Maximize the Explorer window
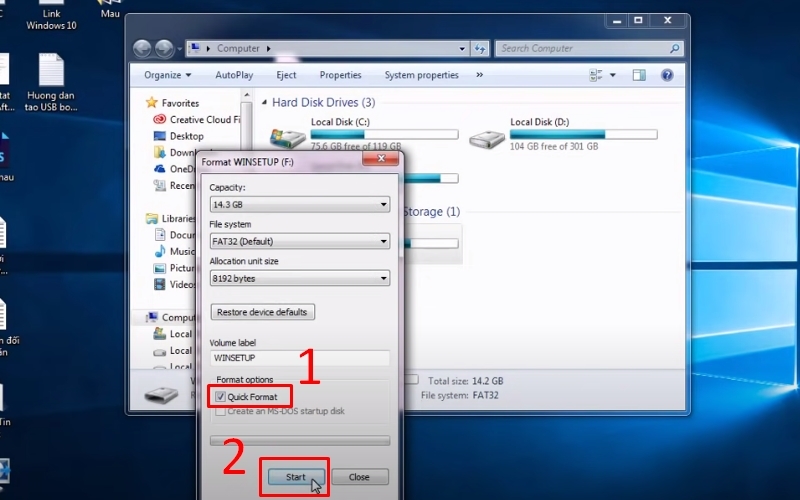Image resolution: width=800 pixels, height=500 pixels. coord(638,20)
